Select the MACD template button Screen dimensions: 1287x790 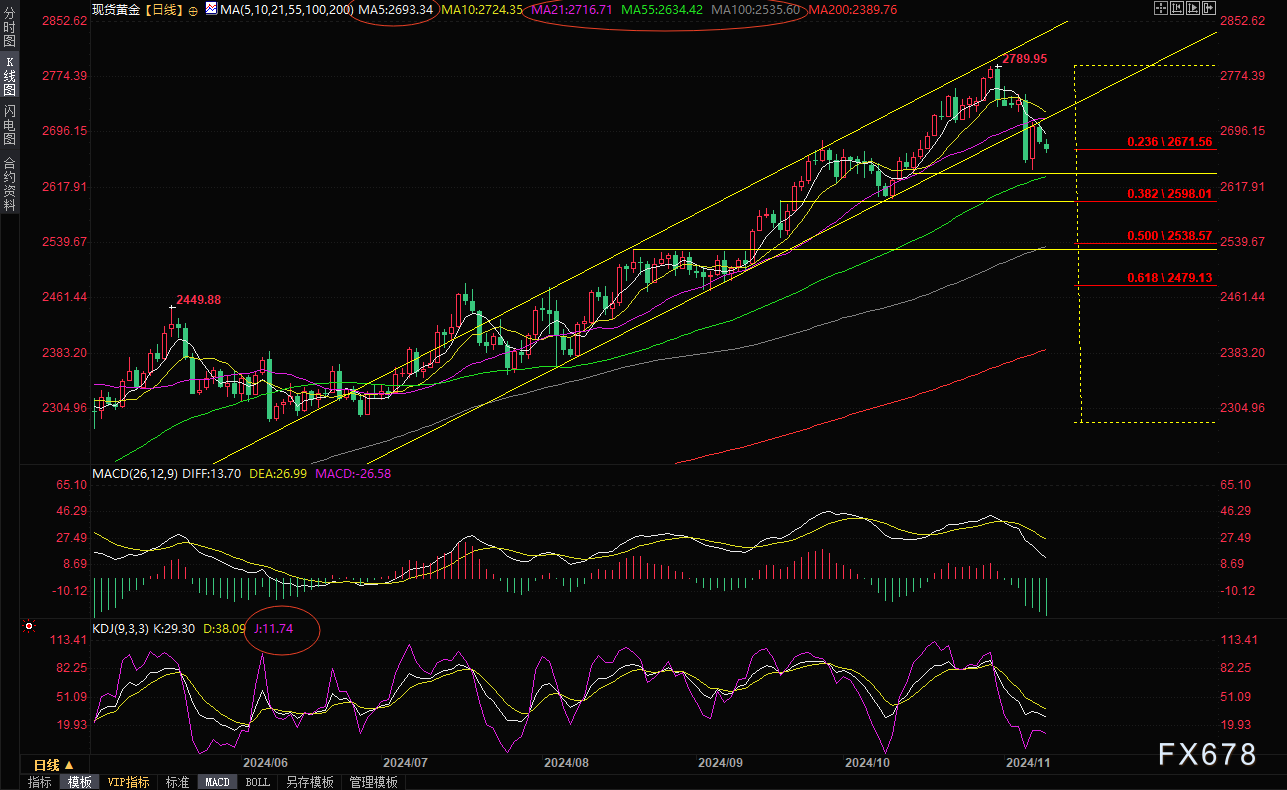[x=217, y=782]
